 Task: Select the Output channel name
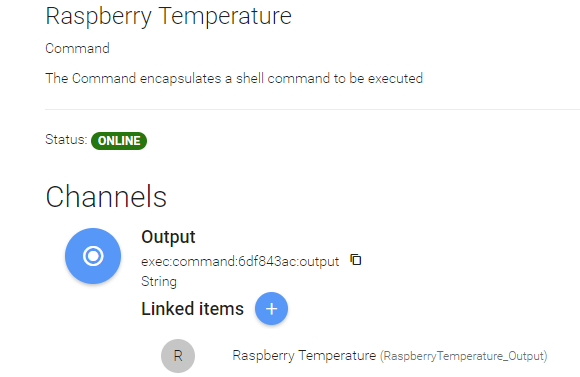(168, 238)
